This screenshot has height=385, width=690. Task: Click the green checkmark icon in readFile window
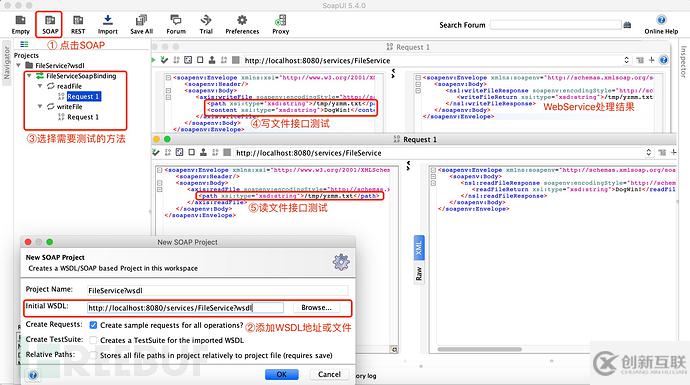click(156, 153)
